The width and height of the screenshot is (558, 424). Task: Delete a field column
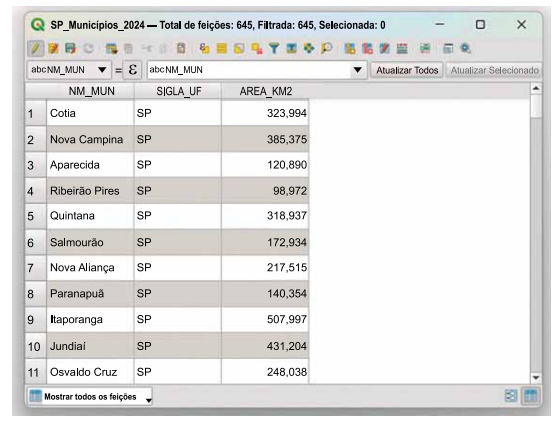[367, 48]
